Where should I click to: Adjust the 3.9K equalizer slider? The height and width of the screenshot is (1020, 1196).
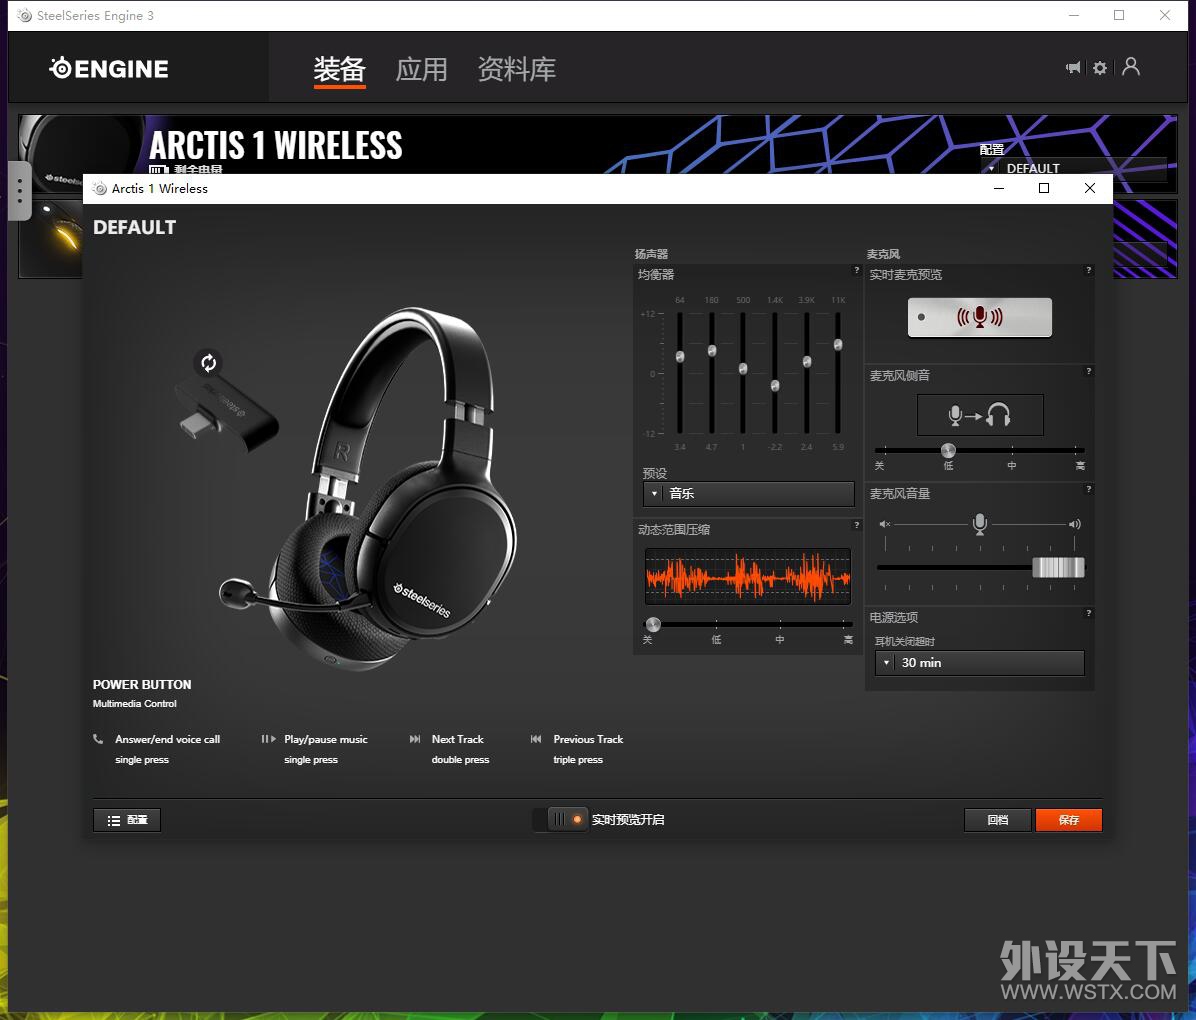click(807, 362)
